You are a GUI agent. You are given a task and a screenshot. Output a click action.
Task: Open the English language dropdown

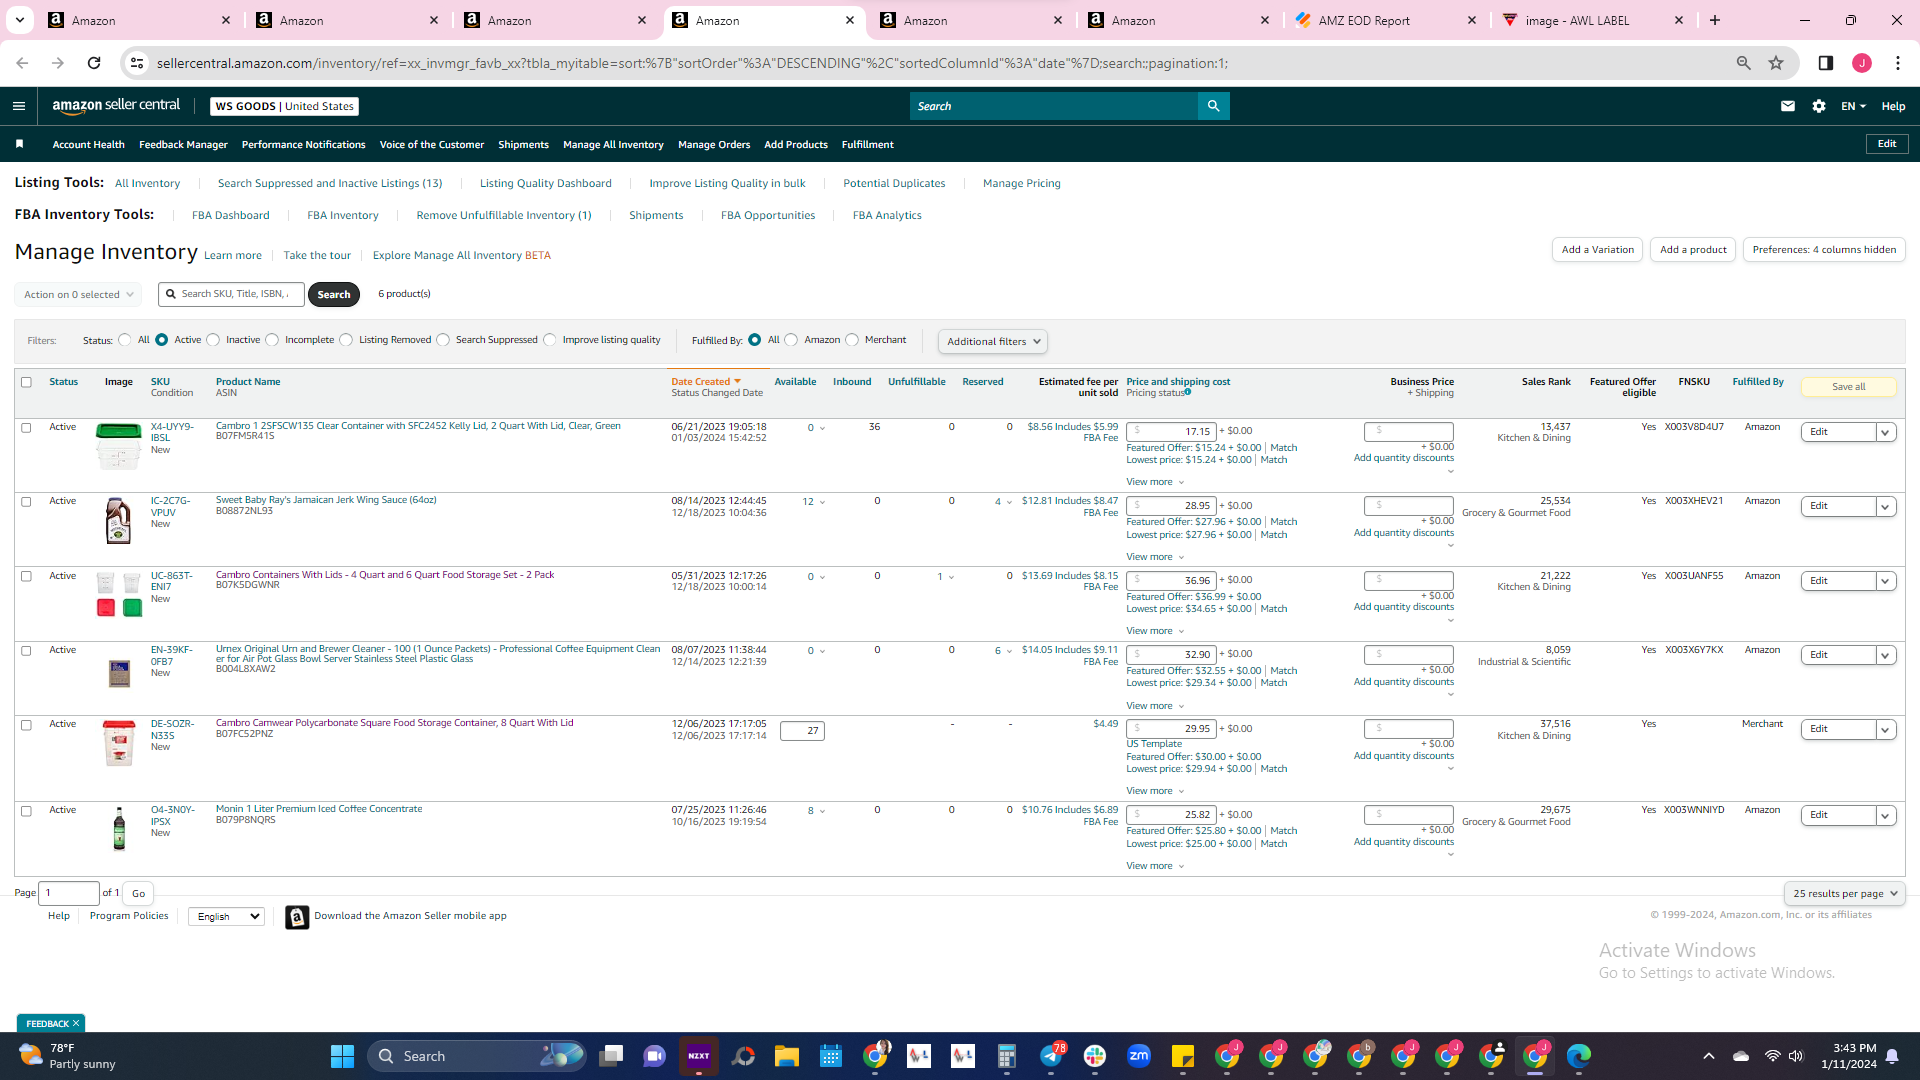click(x=226, y=917)
